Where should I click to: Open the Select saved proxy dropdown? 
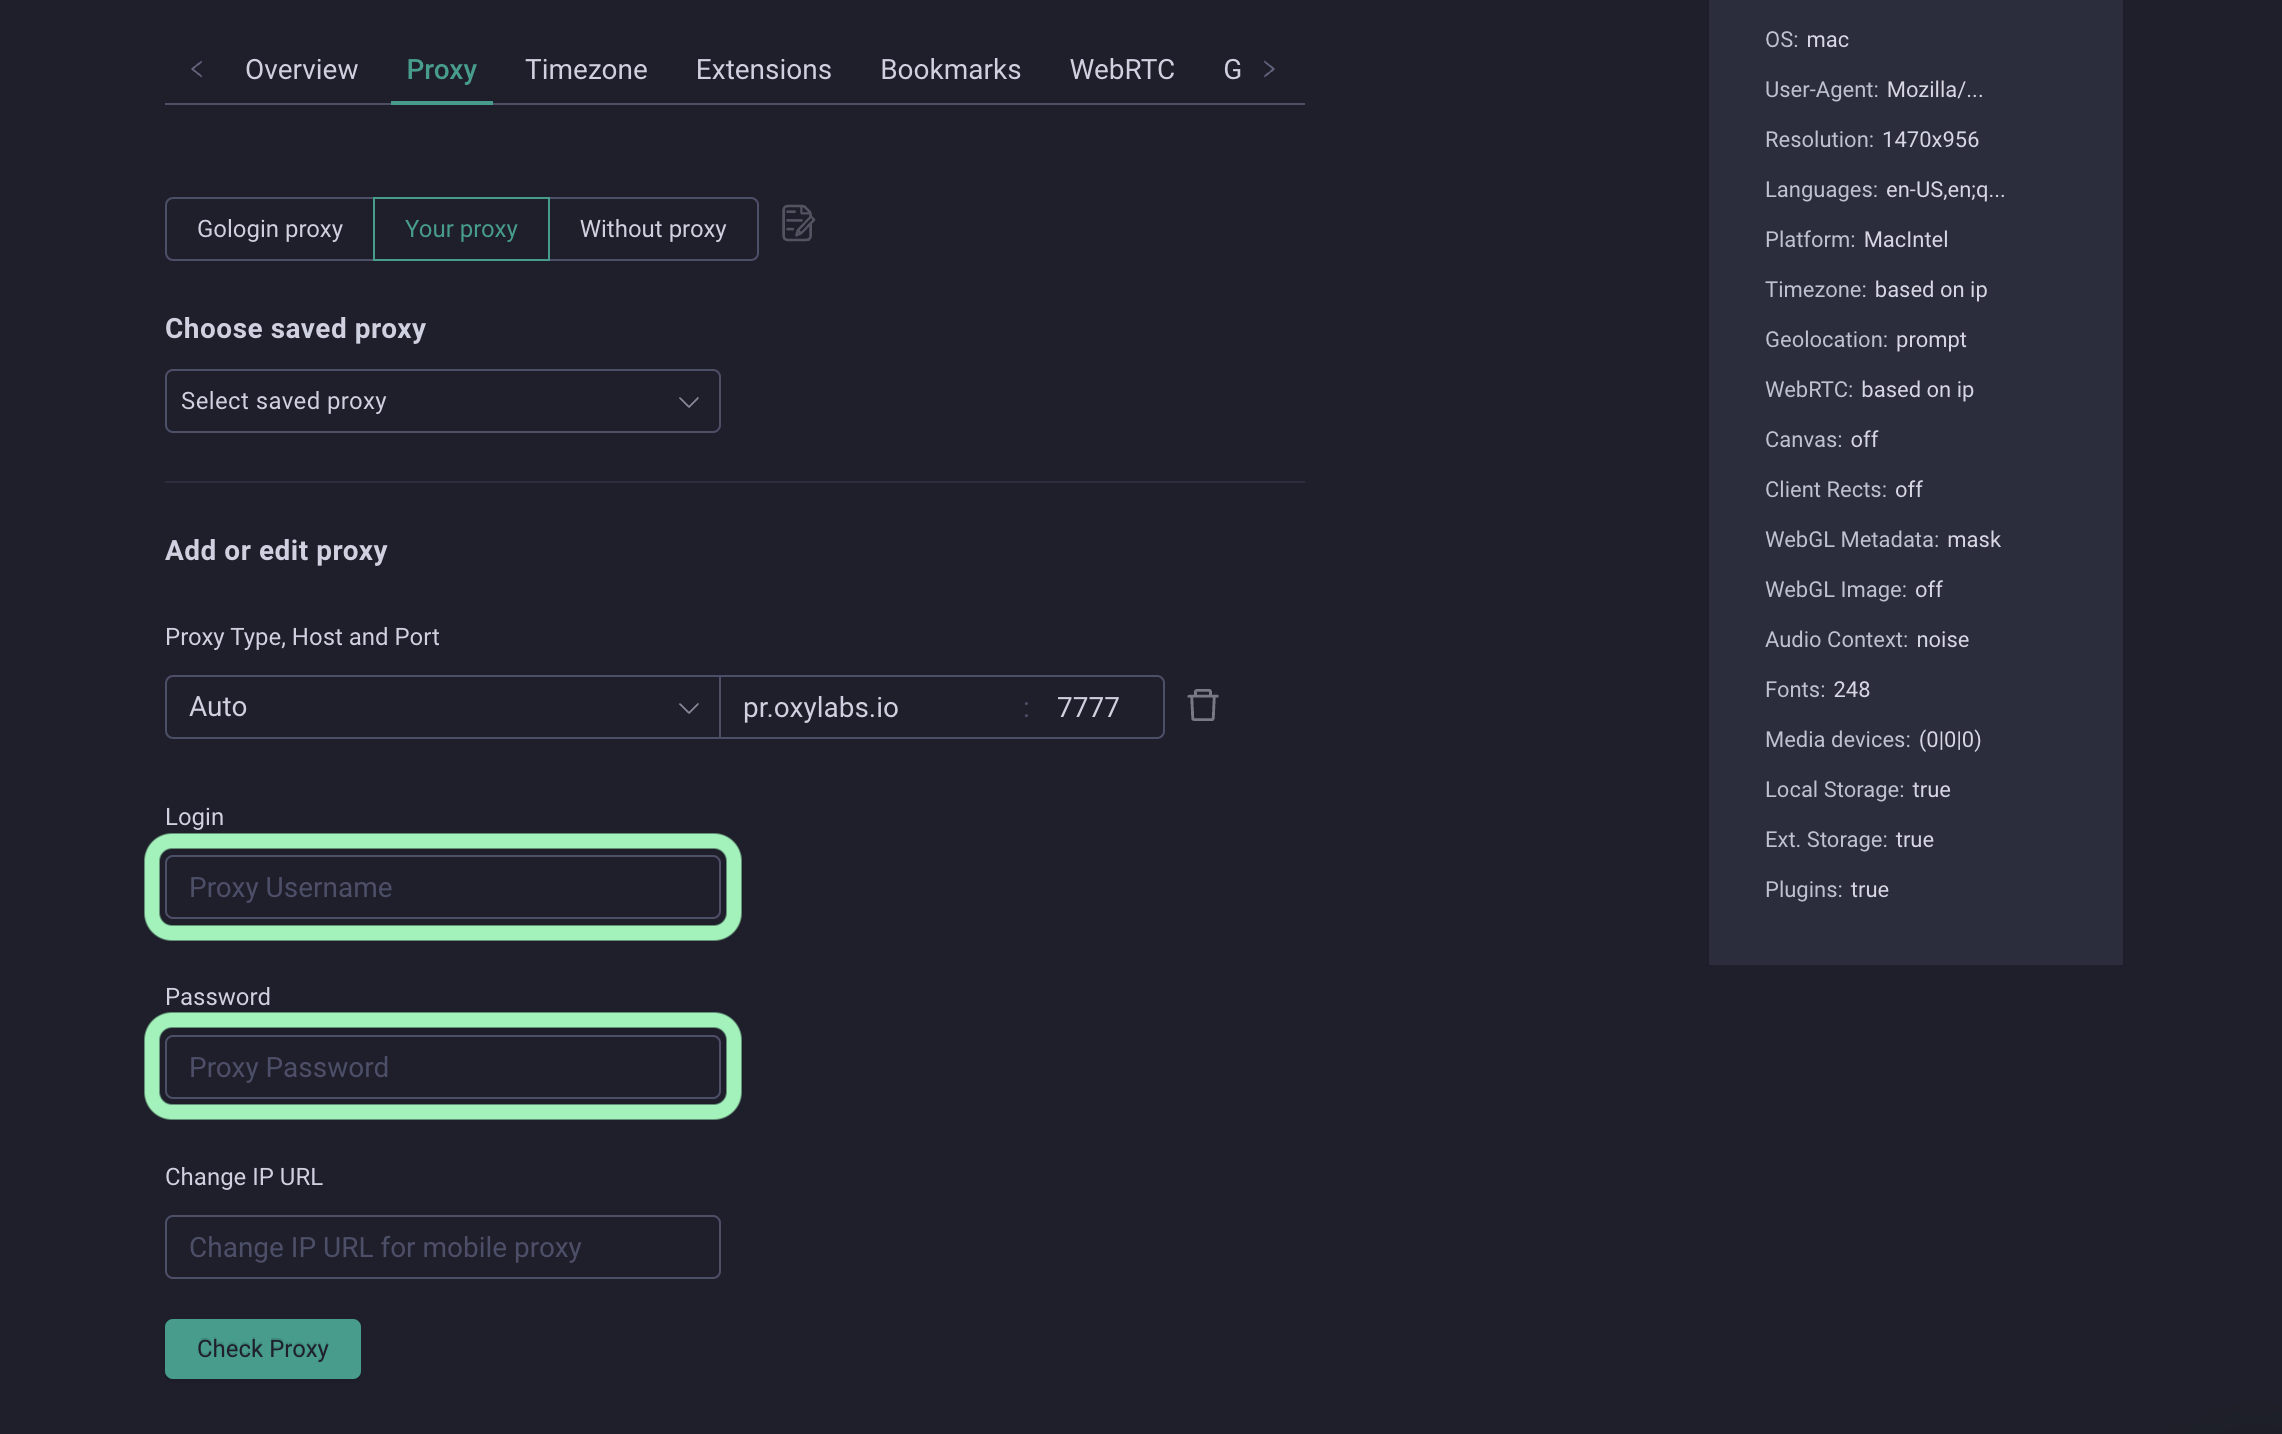442,401
